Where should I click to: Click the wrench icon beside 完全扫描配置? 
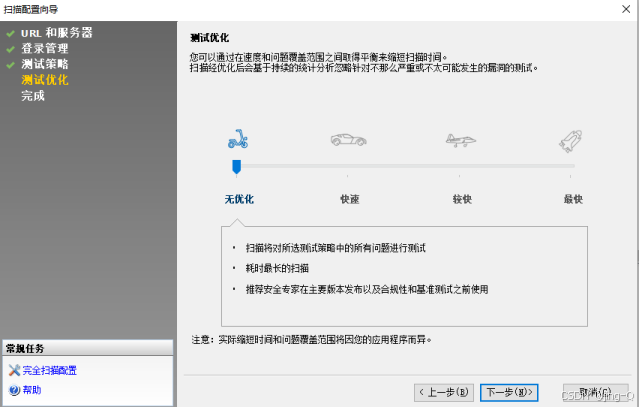click(14, 370)
